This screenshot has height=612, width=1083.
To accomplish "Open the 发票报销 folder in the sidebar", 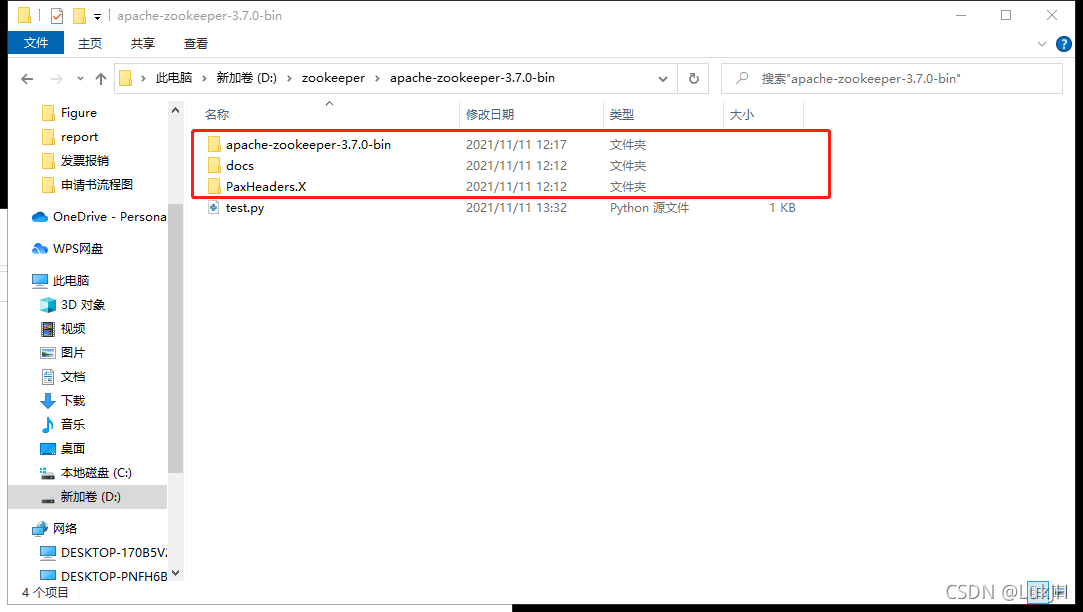I will click(84, 161).
